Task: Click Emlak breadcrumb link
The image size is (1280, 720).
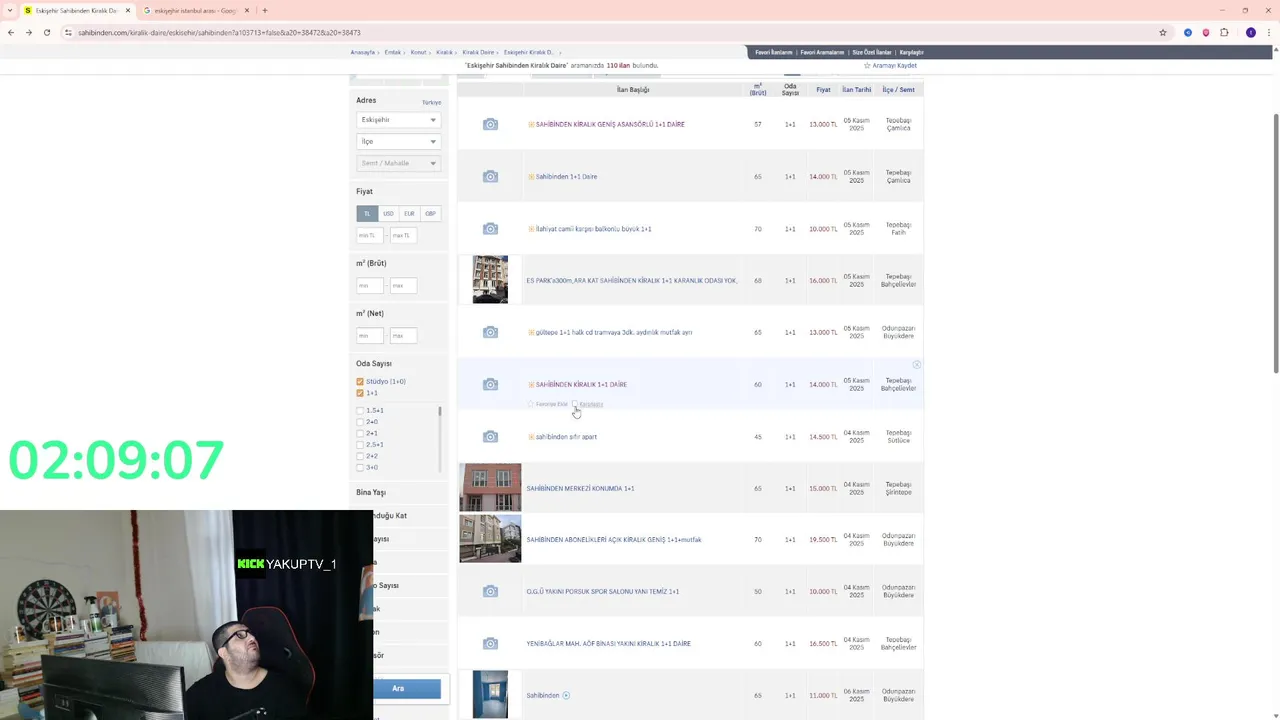Action: coord(392,52)
